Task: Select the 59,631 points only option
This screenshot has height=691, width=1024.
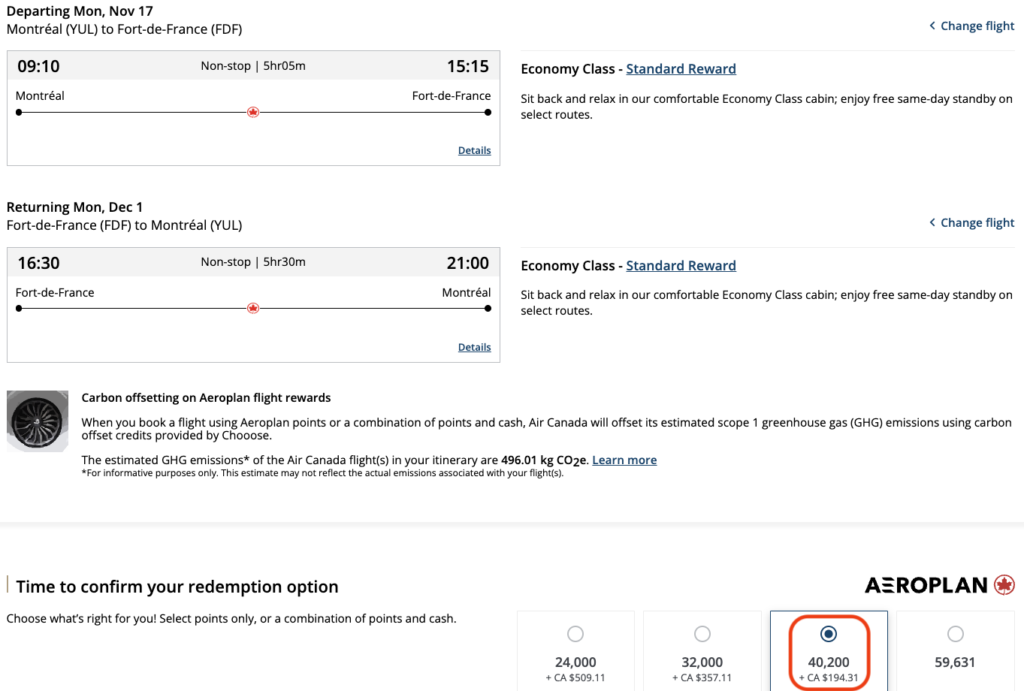Action: tap(955, 634)
